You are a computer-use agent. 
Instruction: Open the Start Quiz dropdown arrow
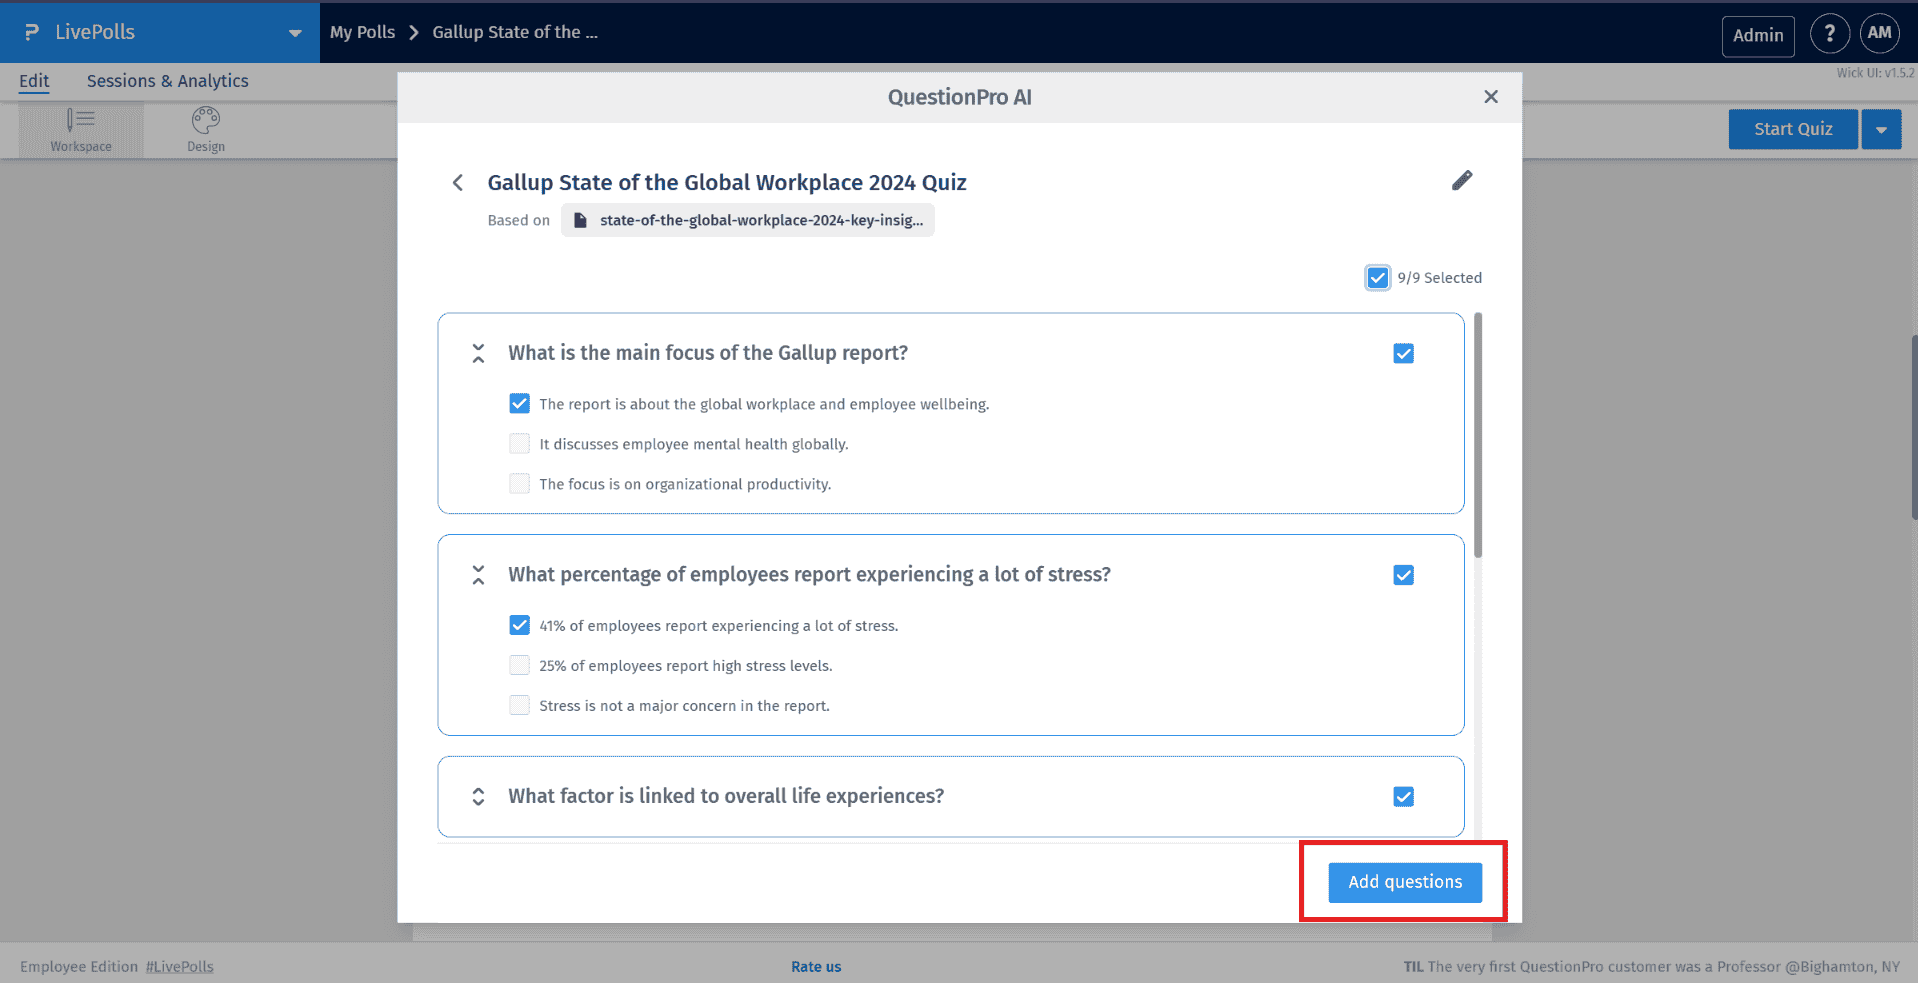tap(1881, 129)
